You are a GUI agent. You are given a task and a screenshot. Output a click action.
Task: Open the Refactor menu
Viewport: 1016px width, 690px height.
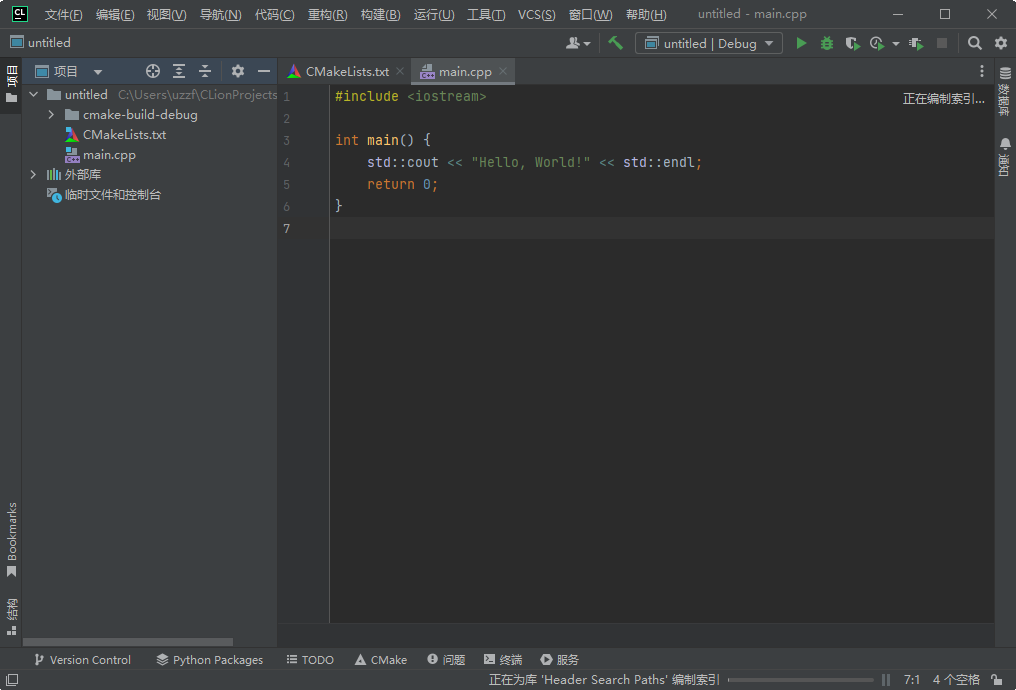point(327,14)
